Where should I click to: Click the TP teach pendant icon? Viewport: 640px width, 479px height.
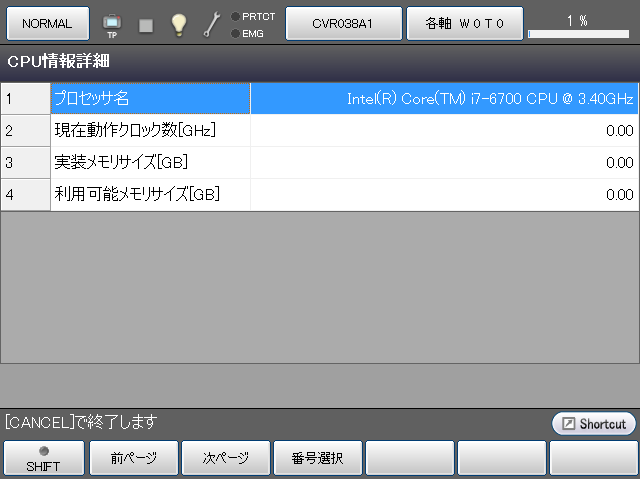tap(111, 23)
